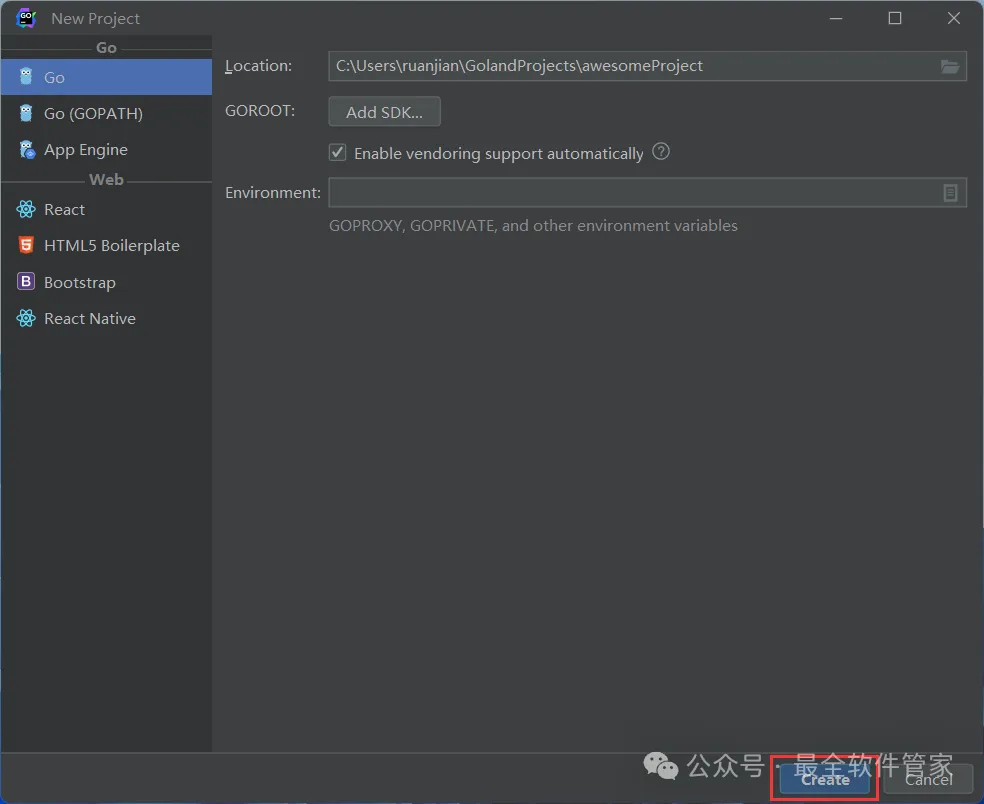
Task: Click the HTML5 shield icon
Action: (26, 245)
